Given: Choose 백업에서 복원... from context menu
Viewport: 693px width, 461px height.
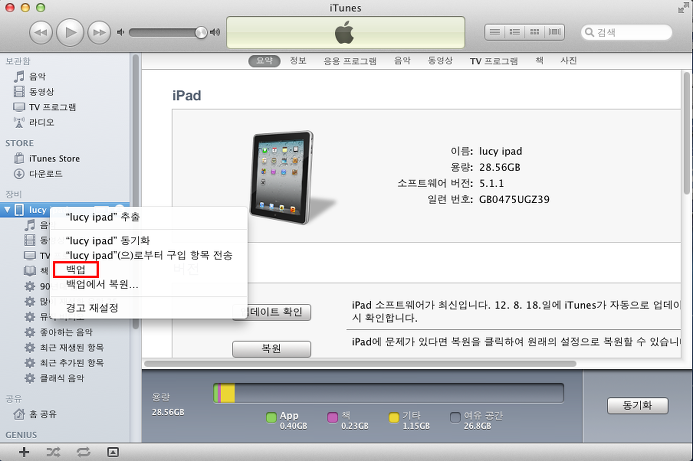Looking at the screenshot, I should click(x=149, y=284).
